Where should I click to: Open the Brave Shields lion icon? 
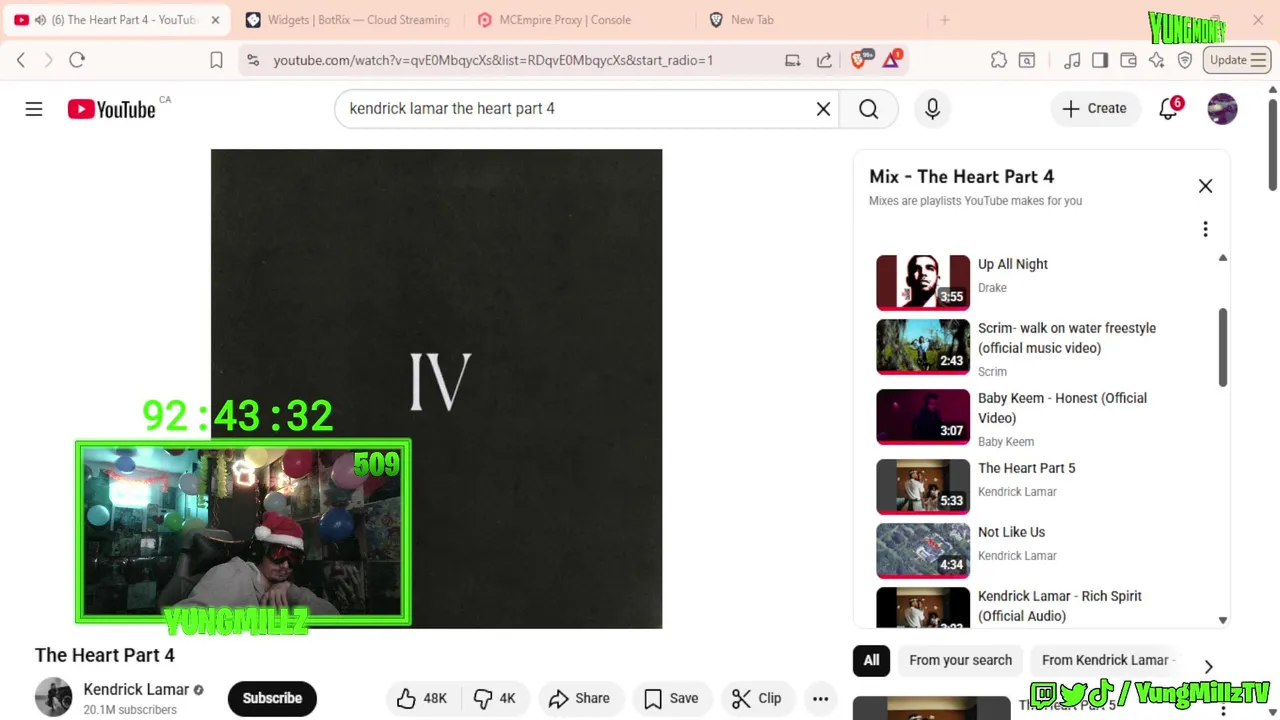coord(858,60)
